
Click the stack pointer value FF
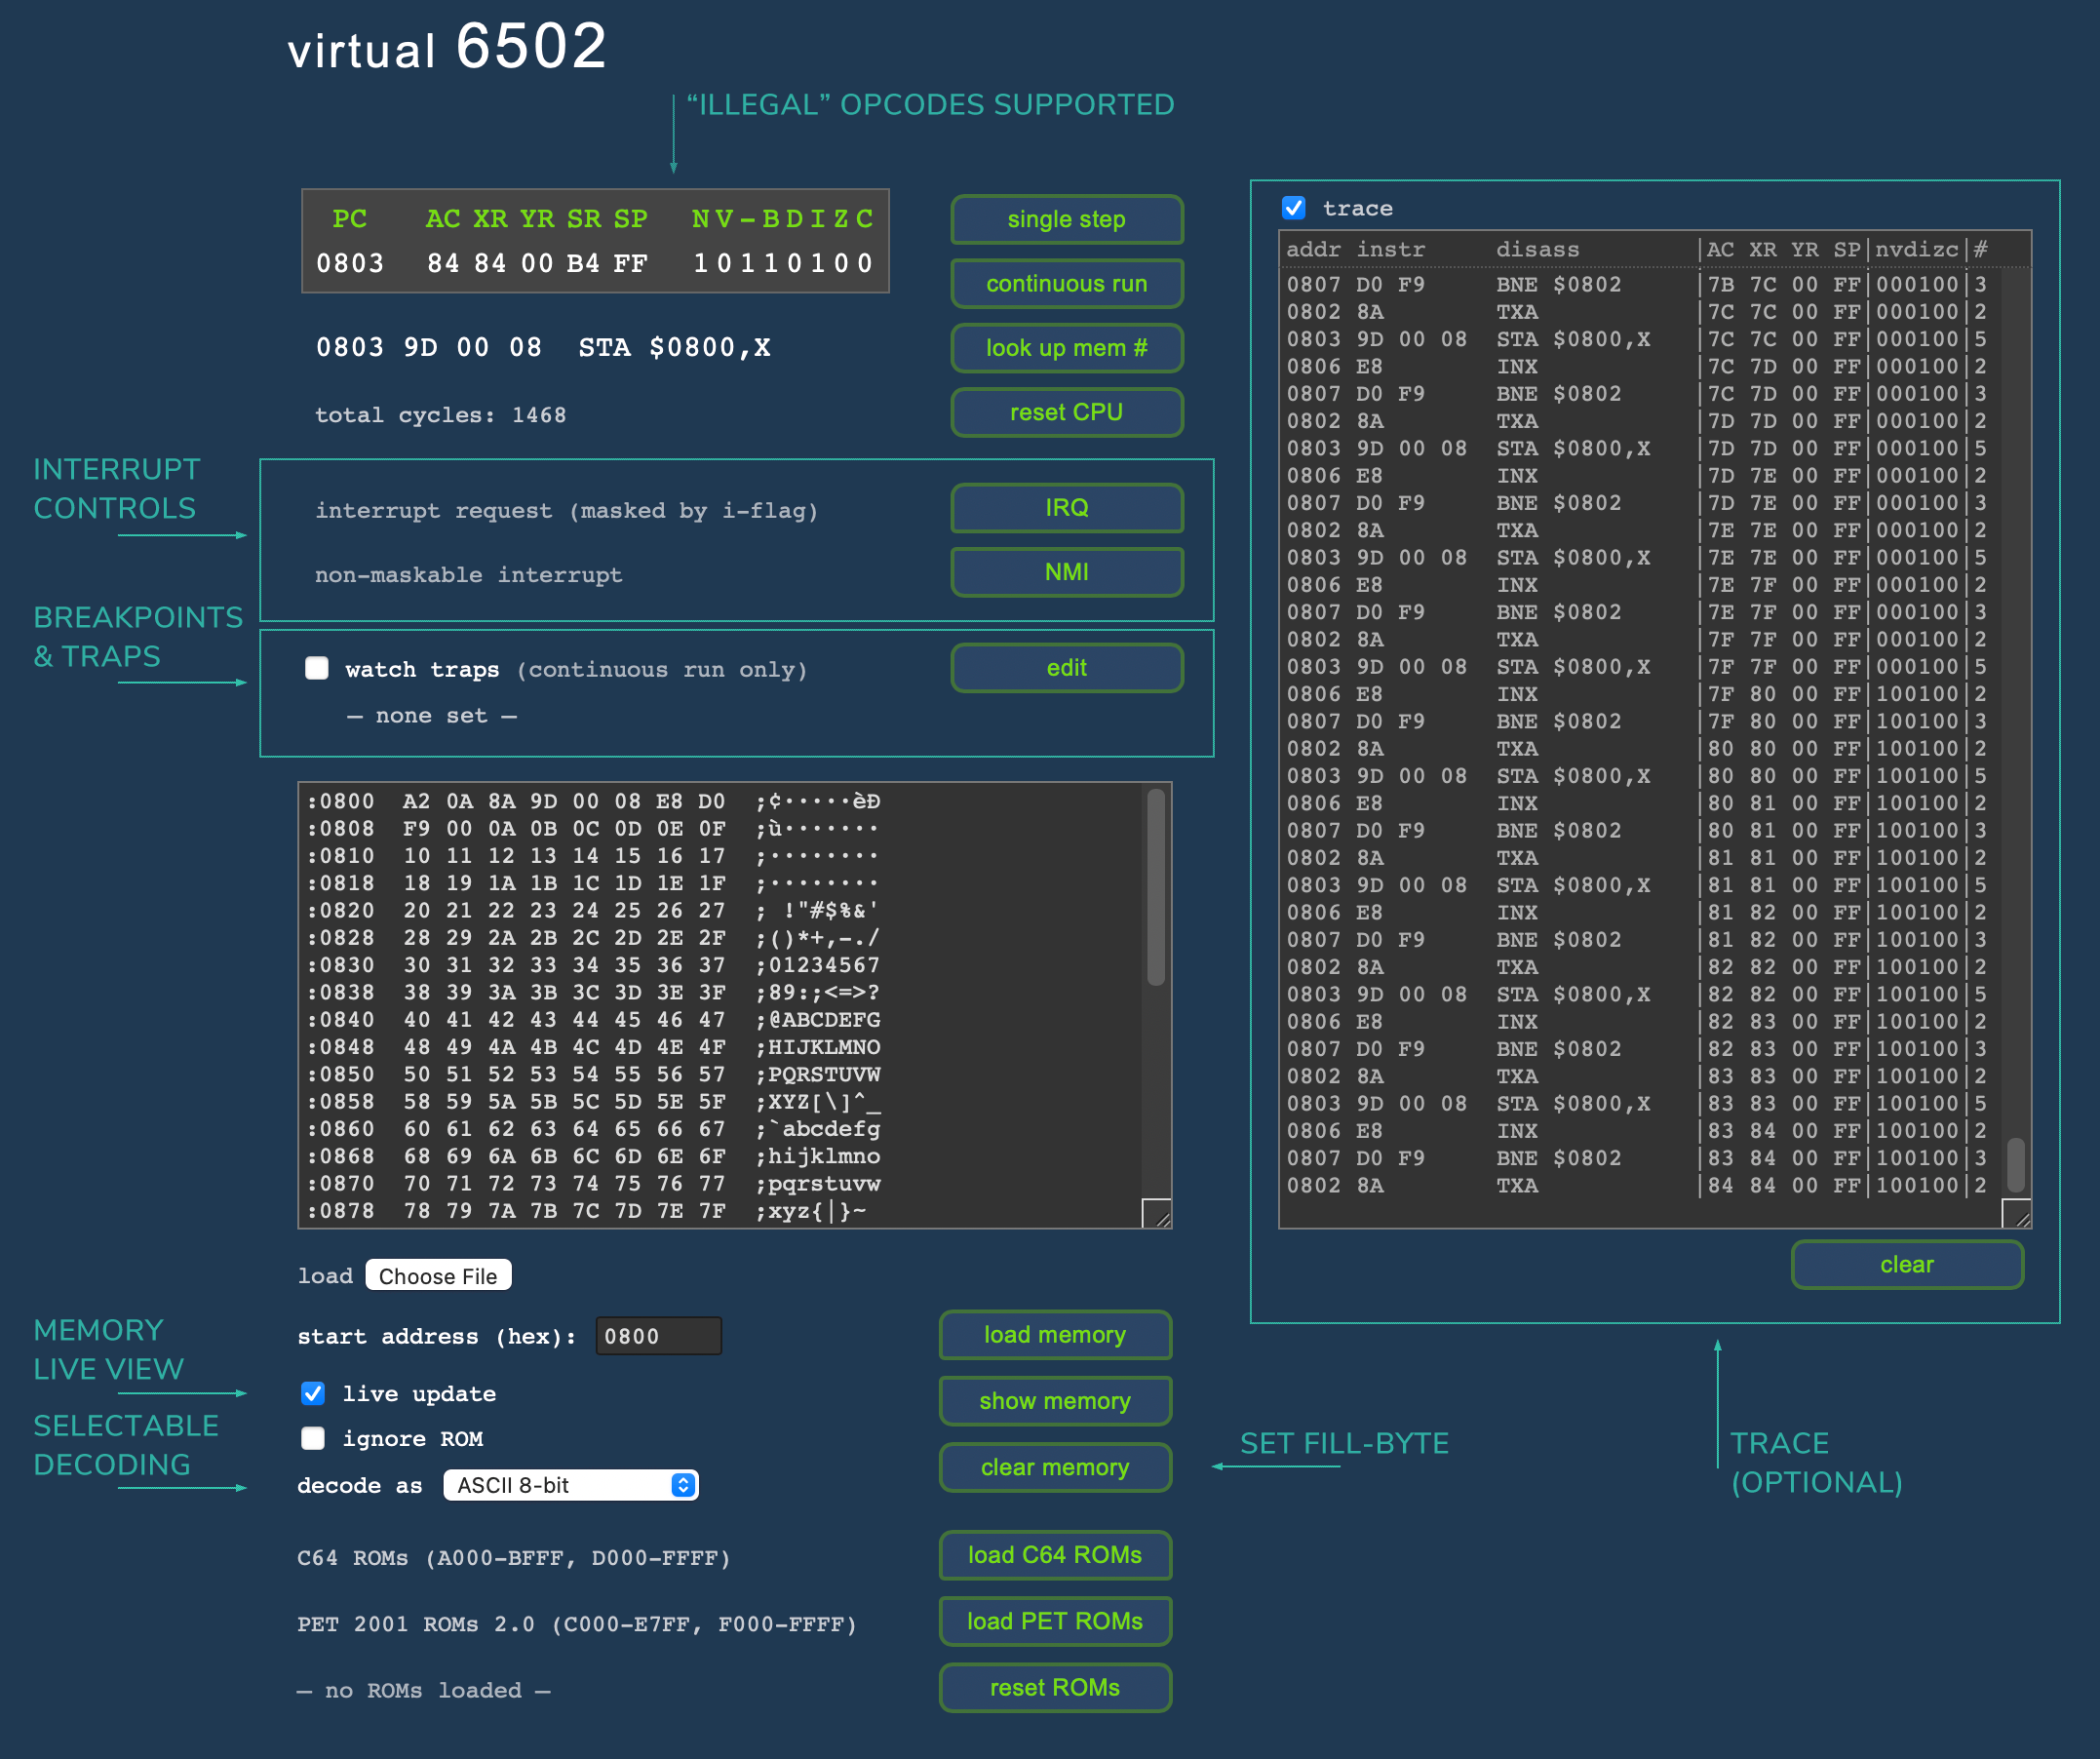point(630,264)
